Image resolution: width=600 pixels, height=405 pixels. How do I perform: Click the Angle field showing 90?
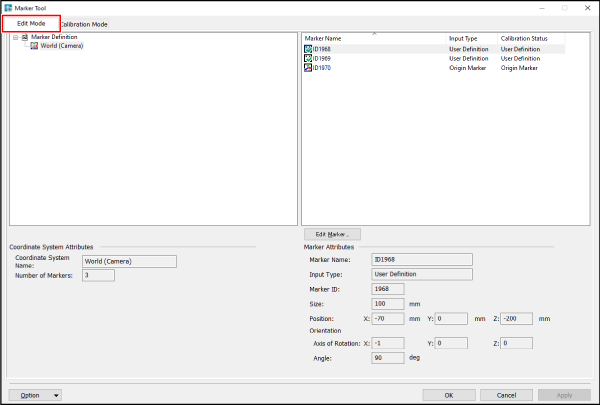[388, 358]
